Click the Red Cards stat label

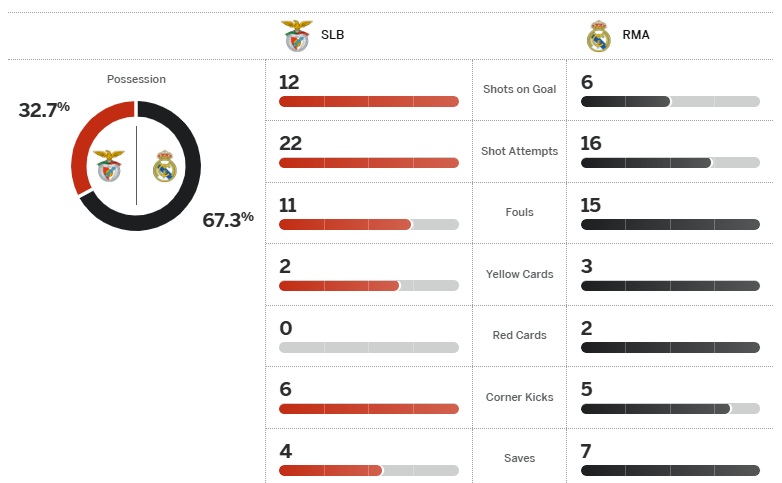(519, 335)
